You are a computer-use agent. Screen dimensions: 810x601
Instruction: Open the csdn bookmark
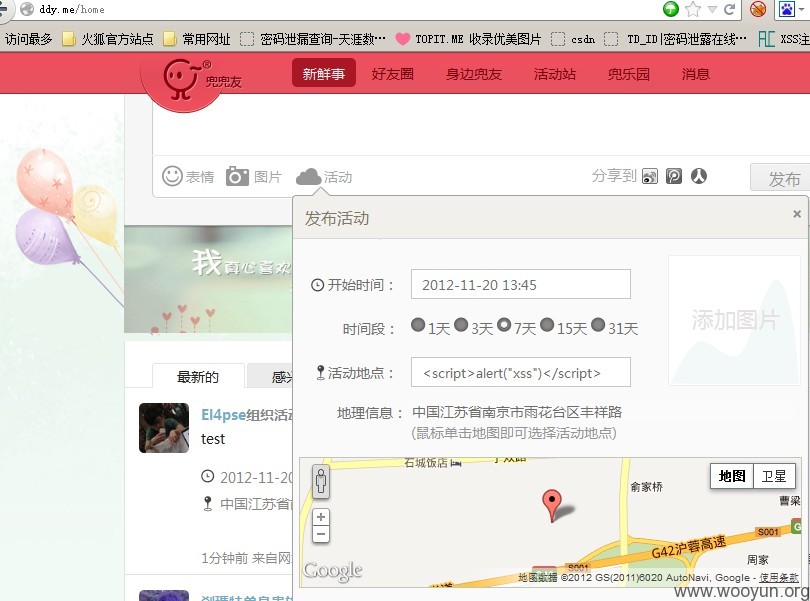click(x=573, y=39)
